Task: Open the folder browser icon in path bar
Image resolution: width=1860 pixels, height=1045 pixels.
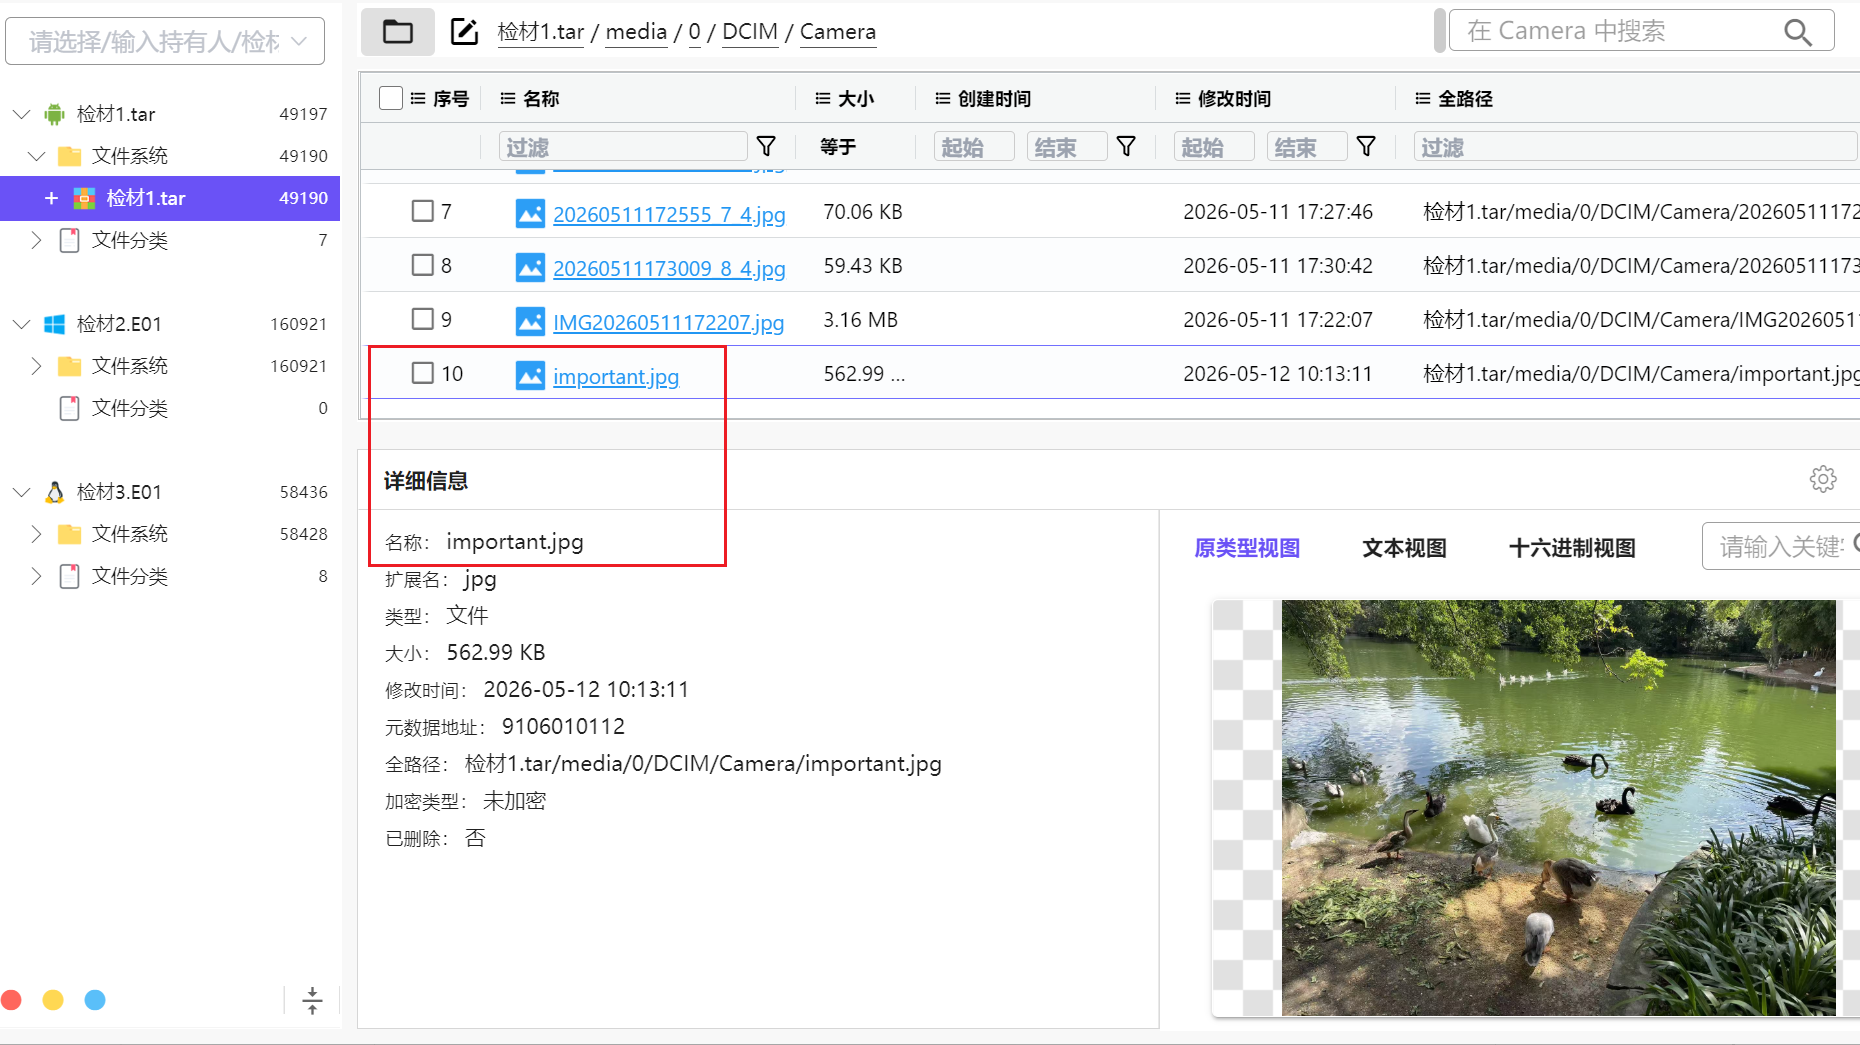Action: [398, 32]
